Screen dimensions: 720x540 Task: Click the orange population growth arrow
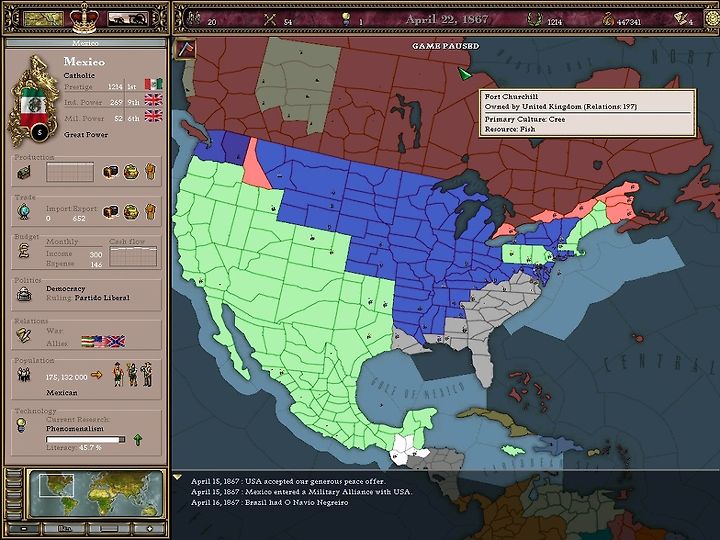click(x=96, y=375)
